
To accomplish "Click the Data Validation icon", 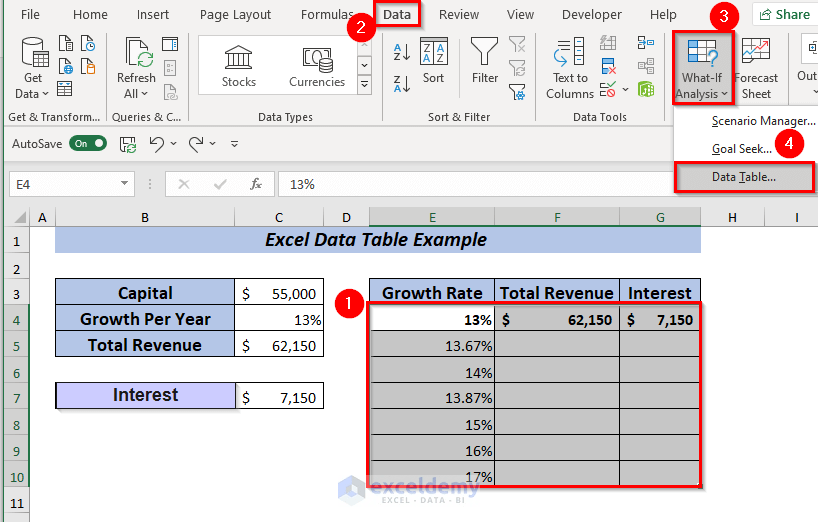I will tap(608, 90).
